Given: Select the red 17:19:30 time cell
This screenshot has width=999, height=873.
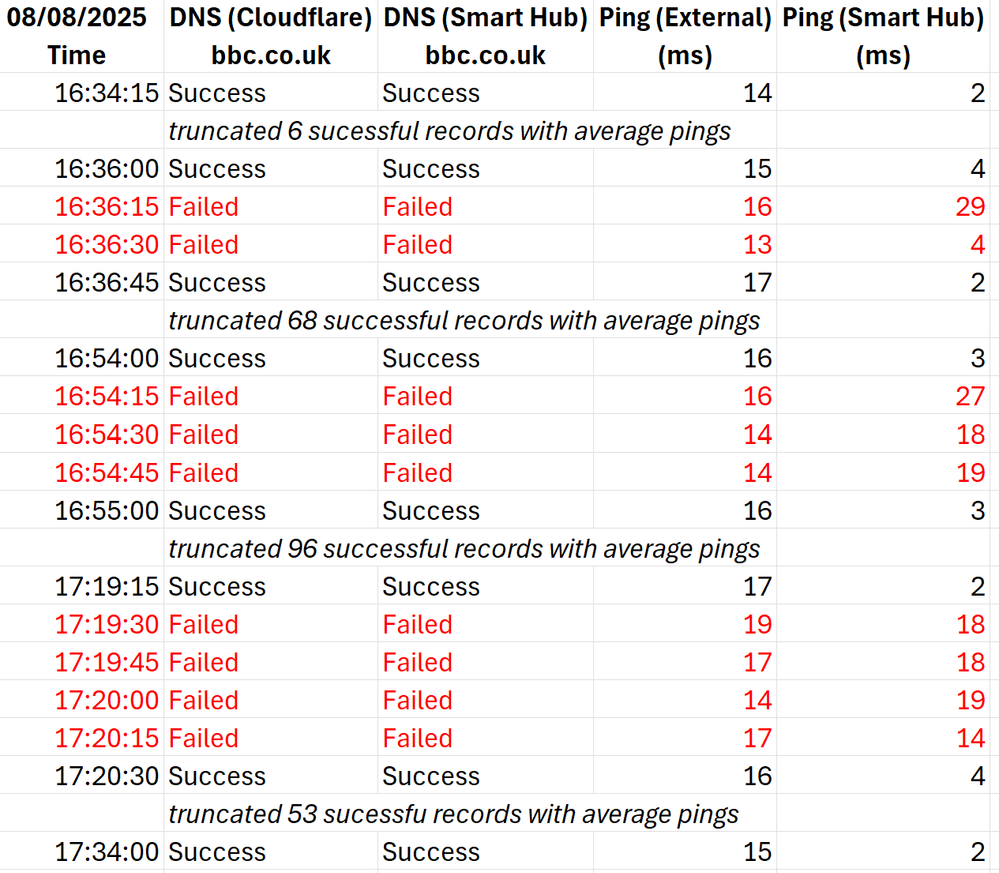Looking at the screenshot, I should pos(106,625).
